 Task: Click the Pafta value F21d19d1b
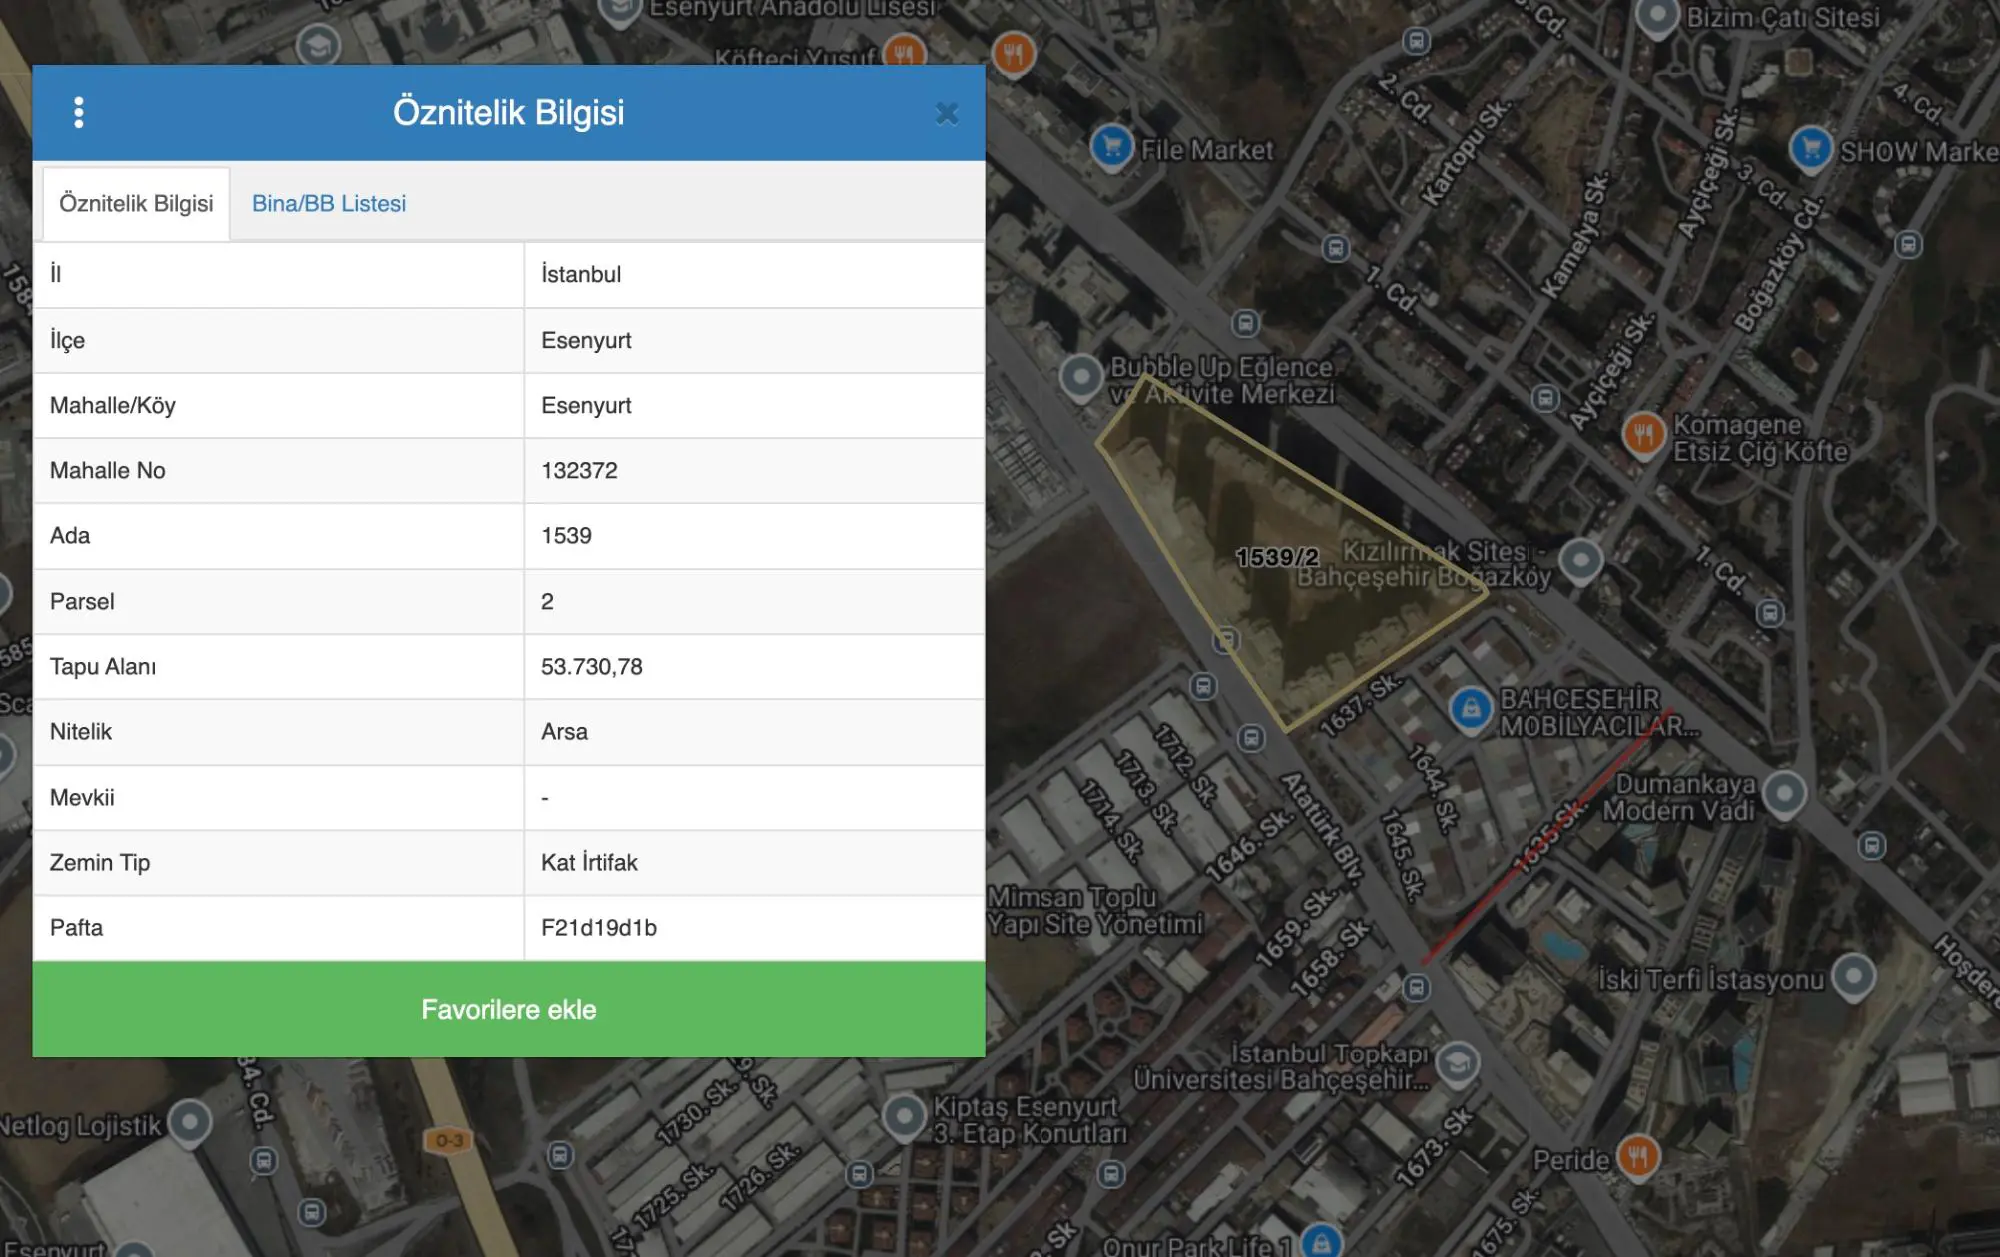(599, 928)
